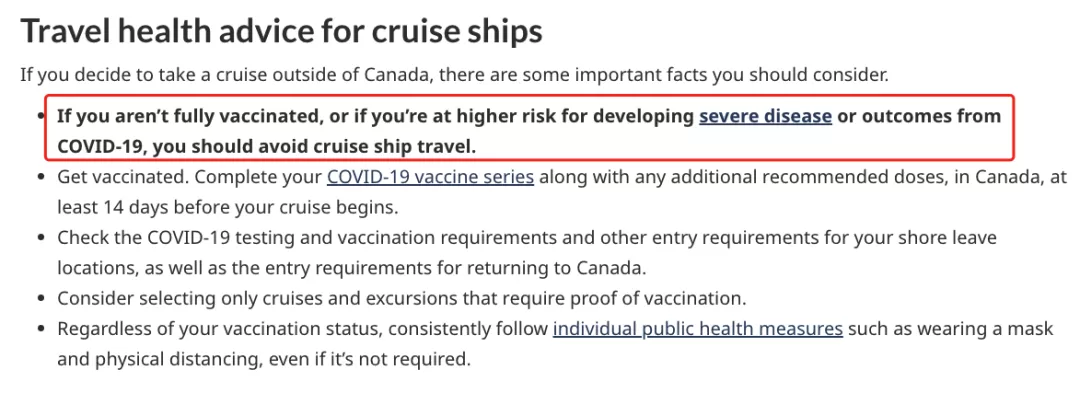Open "individual public health measures" link

(x=698, y=329)
